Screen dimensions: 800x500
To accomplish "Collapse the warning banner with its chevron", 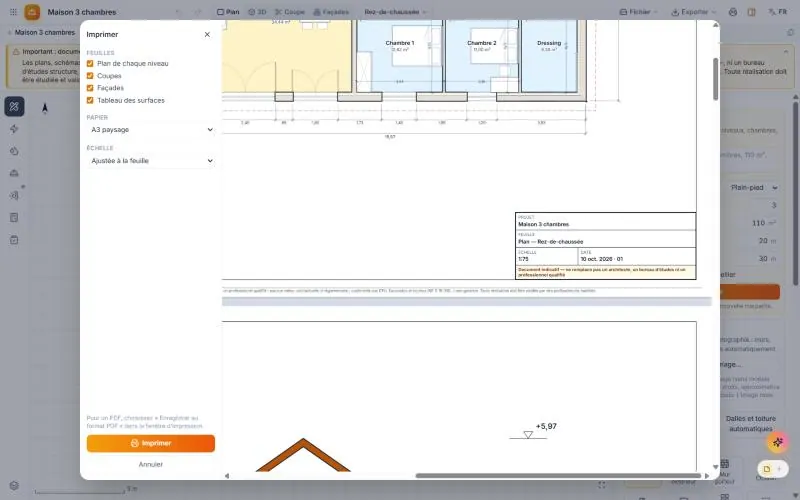I will [x=786, y=52].
